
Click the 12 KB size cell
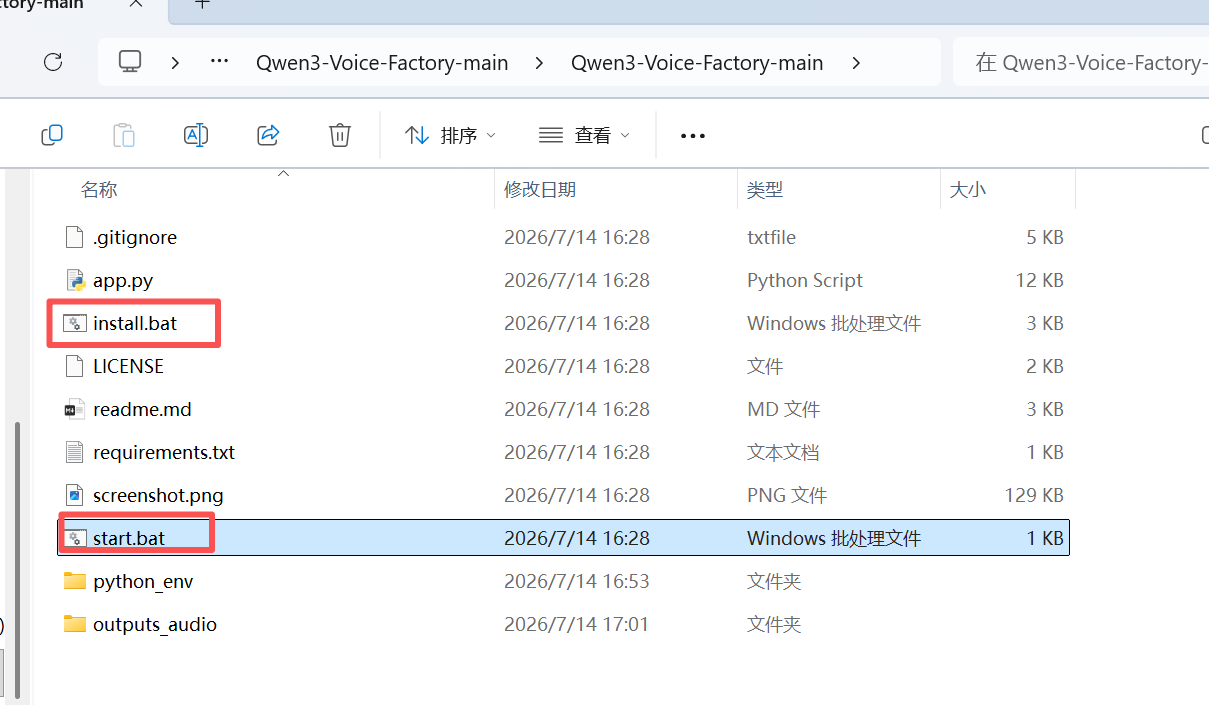(x=1039, y=280)
